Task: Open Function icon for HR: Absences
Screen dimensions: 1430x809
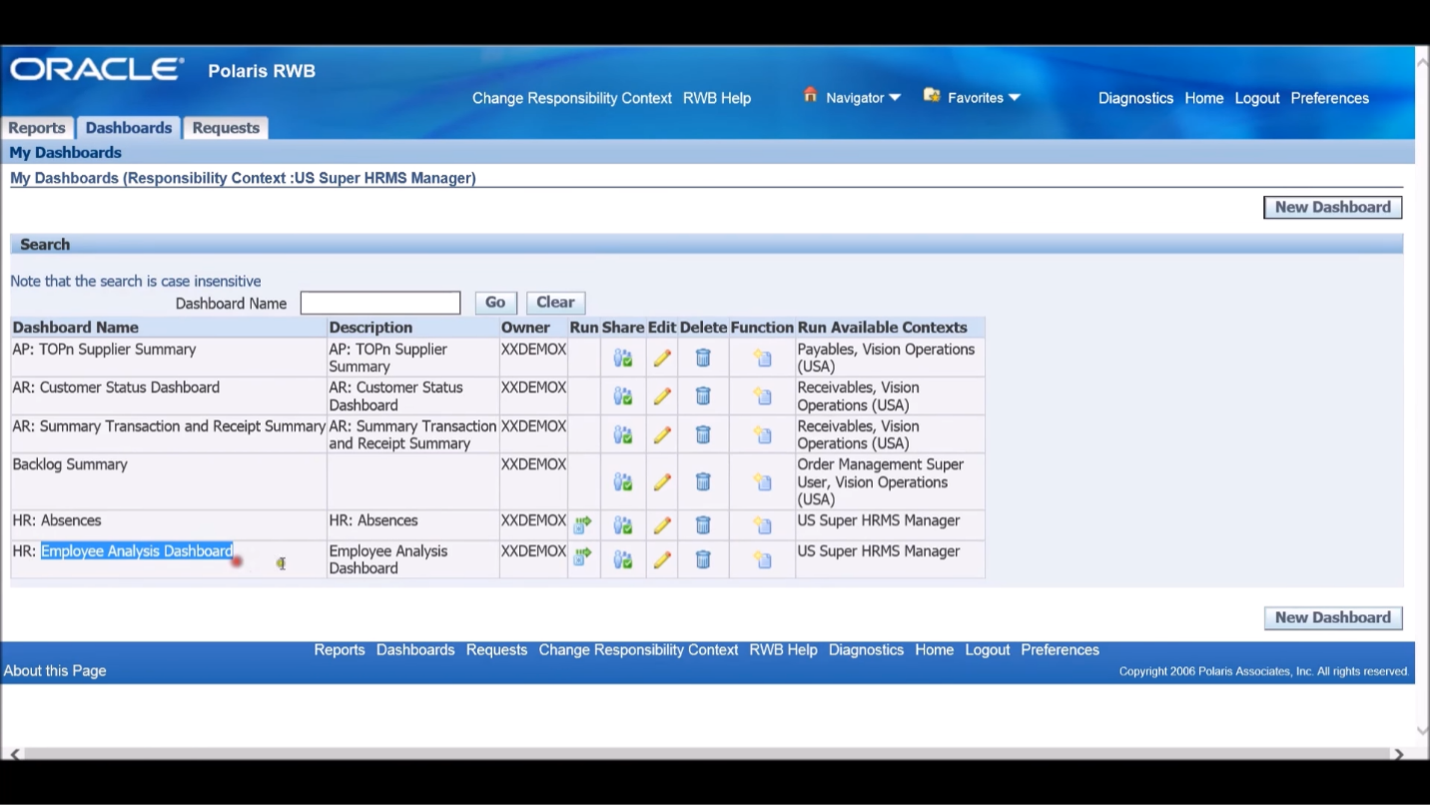Action: pos(763,525)
